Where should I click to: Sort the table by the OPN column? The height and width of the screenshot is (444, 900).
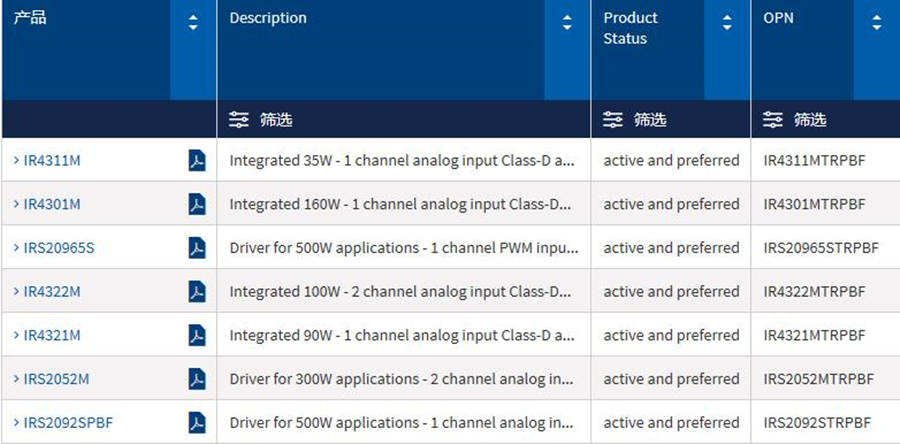pos(876,23)
